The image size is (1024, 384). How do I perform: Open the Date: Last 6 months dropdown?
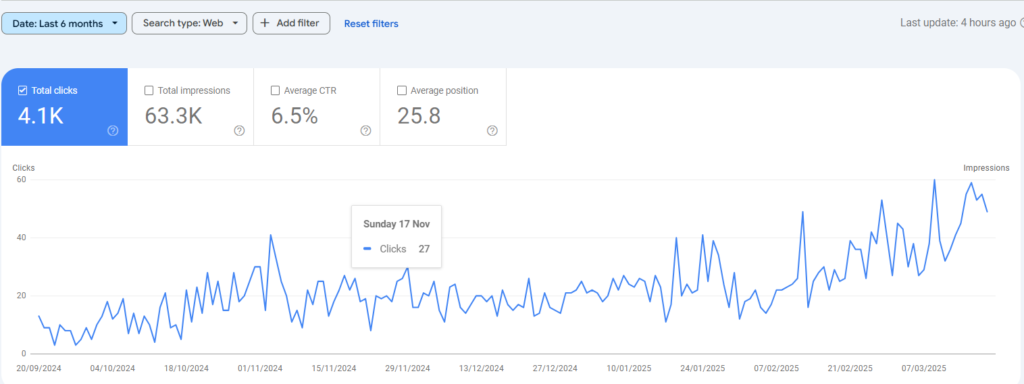pos(64,24)
